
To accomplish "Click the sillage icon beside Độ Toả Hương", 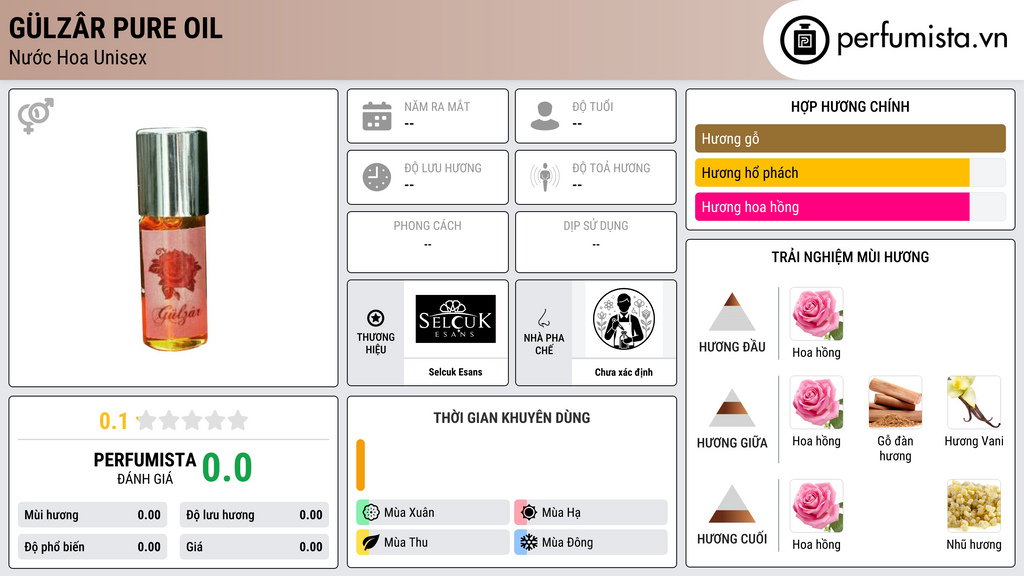I will tap(545, 177).
